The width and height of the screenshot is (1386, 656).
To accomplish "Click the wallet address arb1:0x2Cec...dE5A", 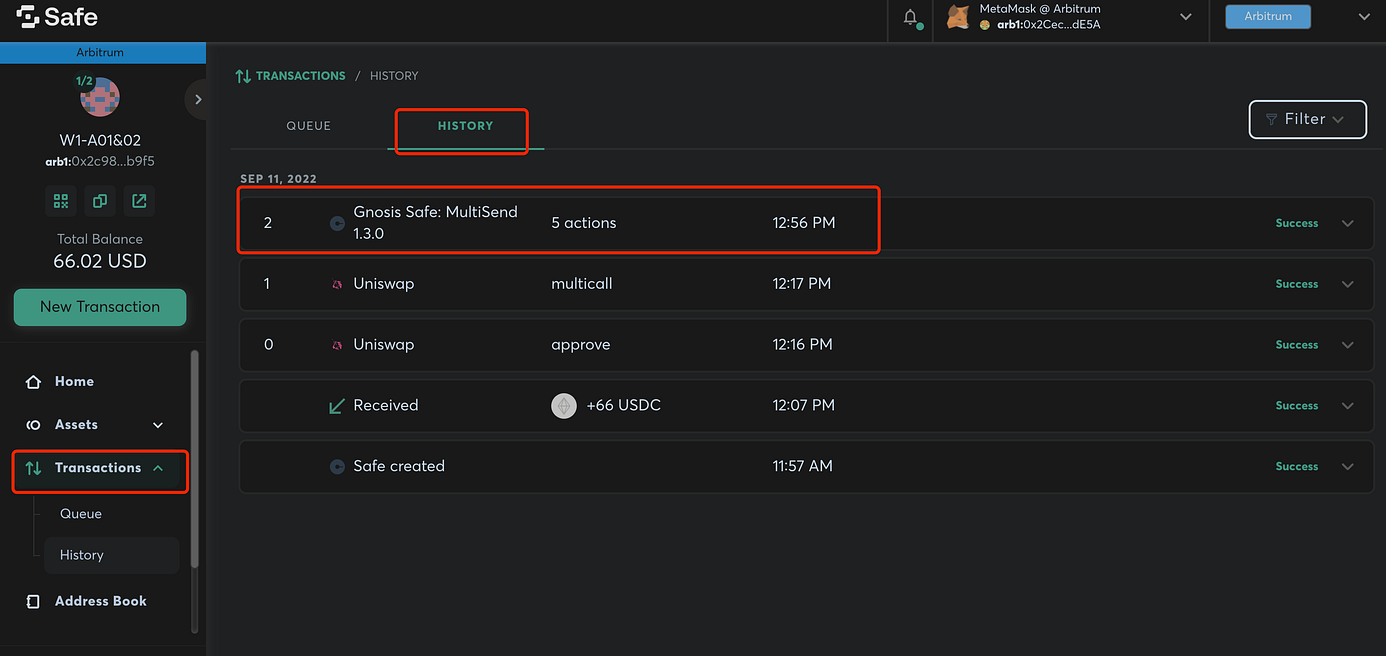I will point(1049,25).
